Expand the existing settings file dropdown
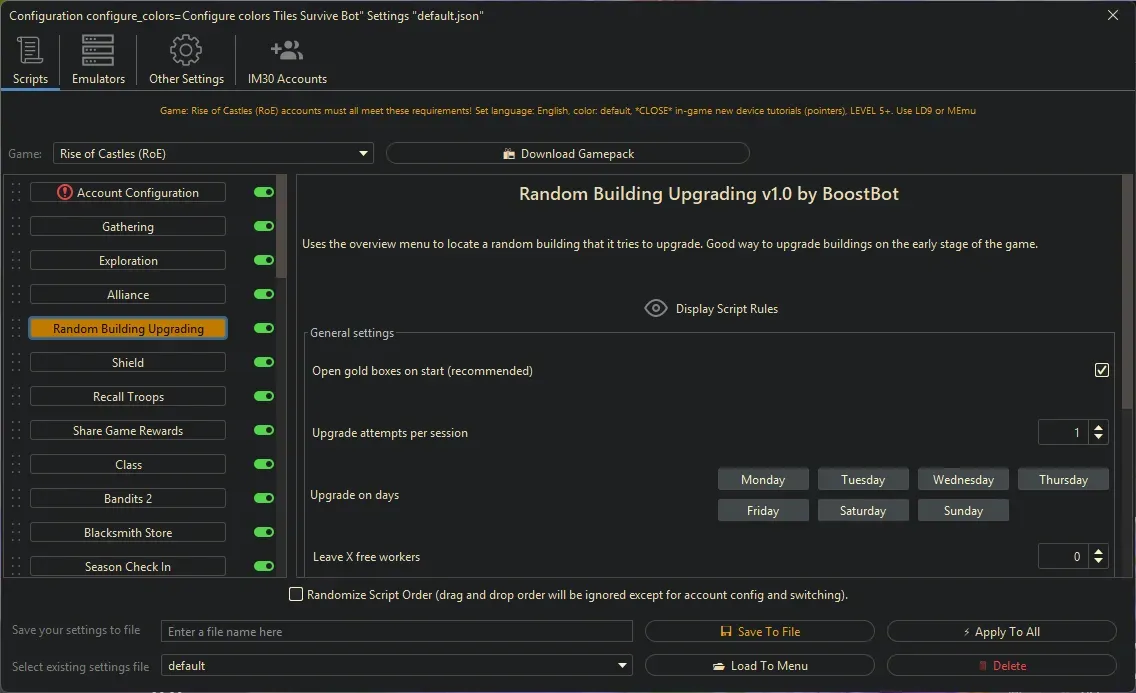Screen dimensions: 1136x693 (396, 665)
